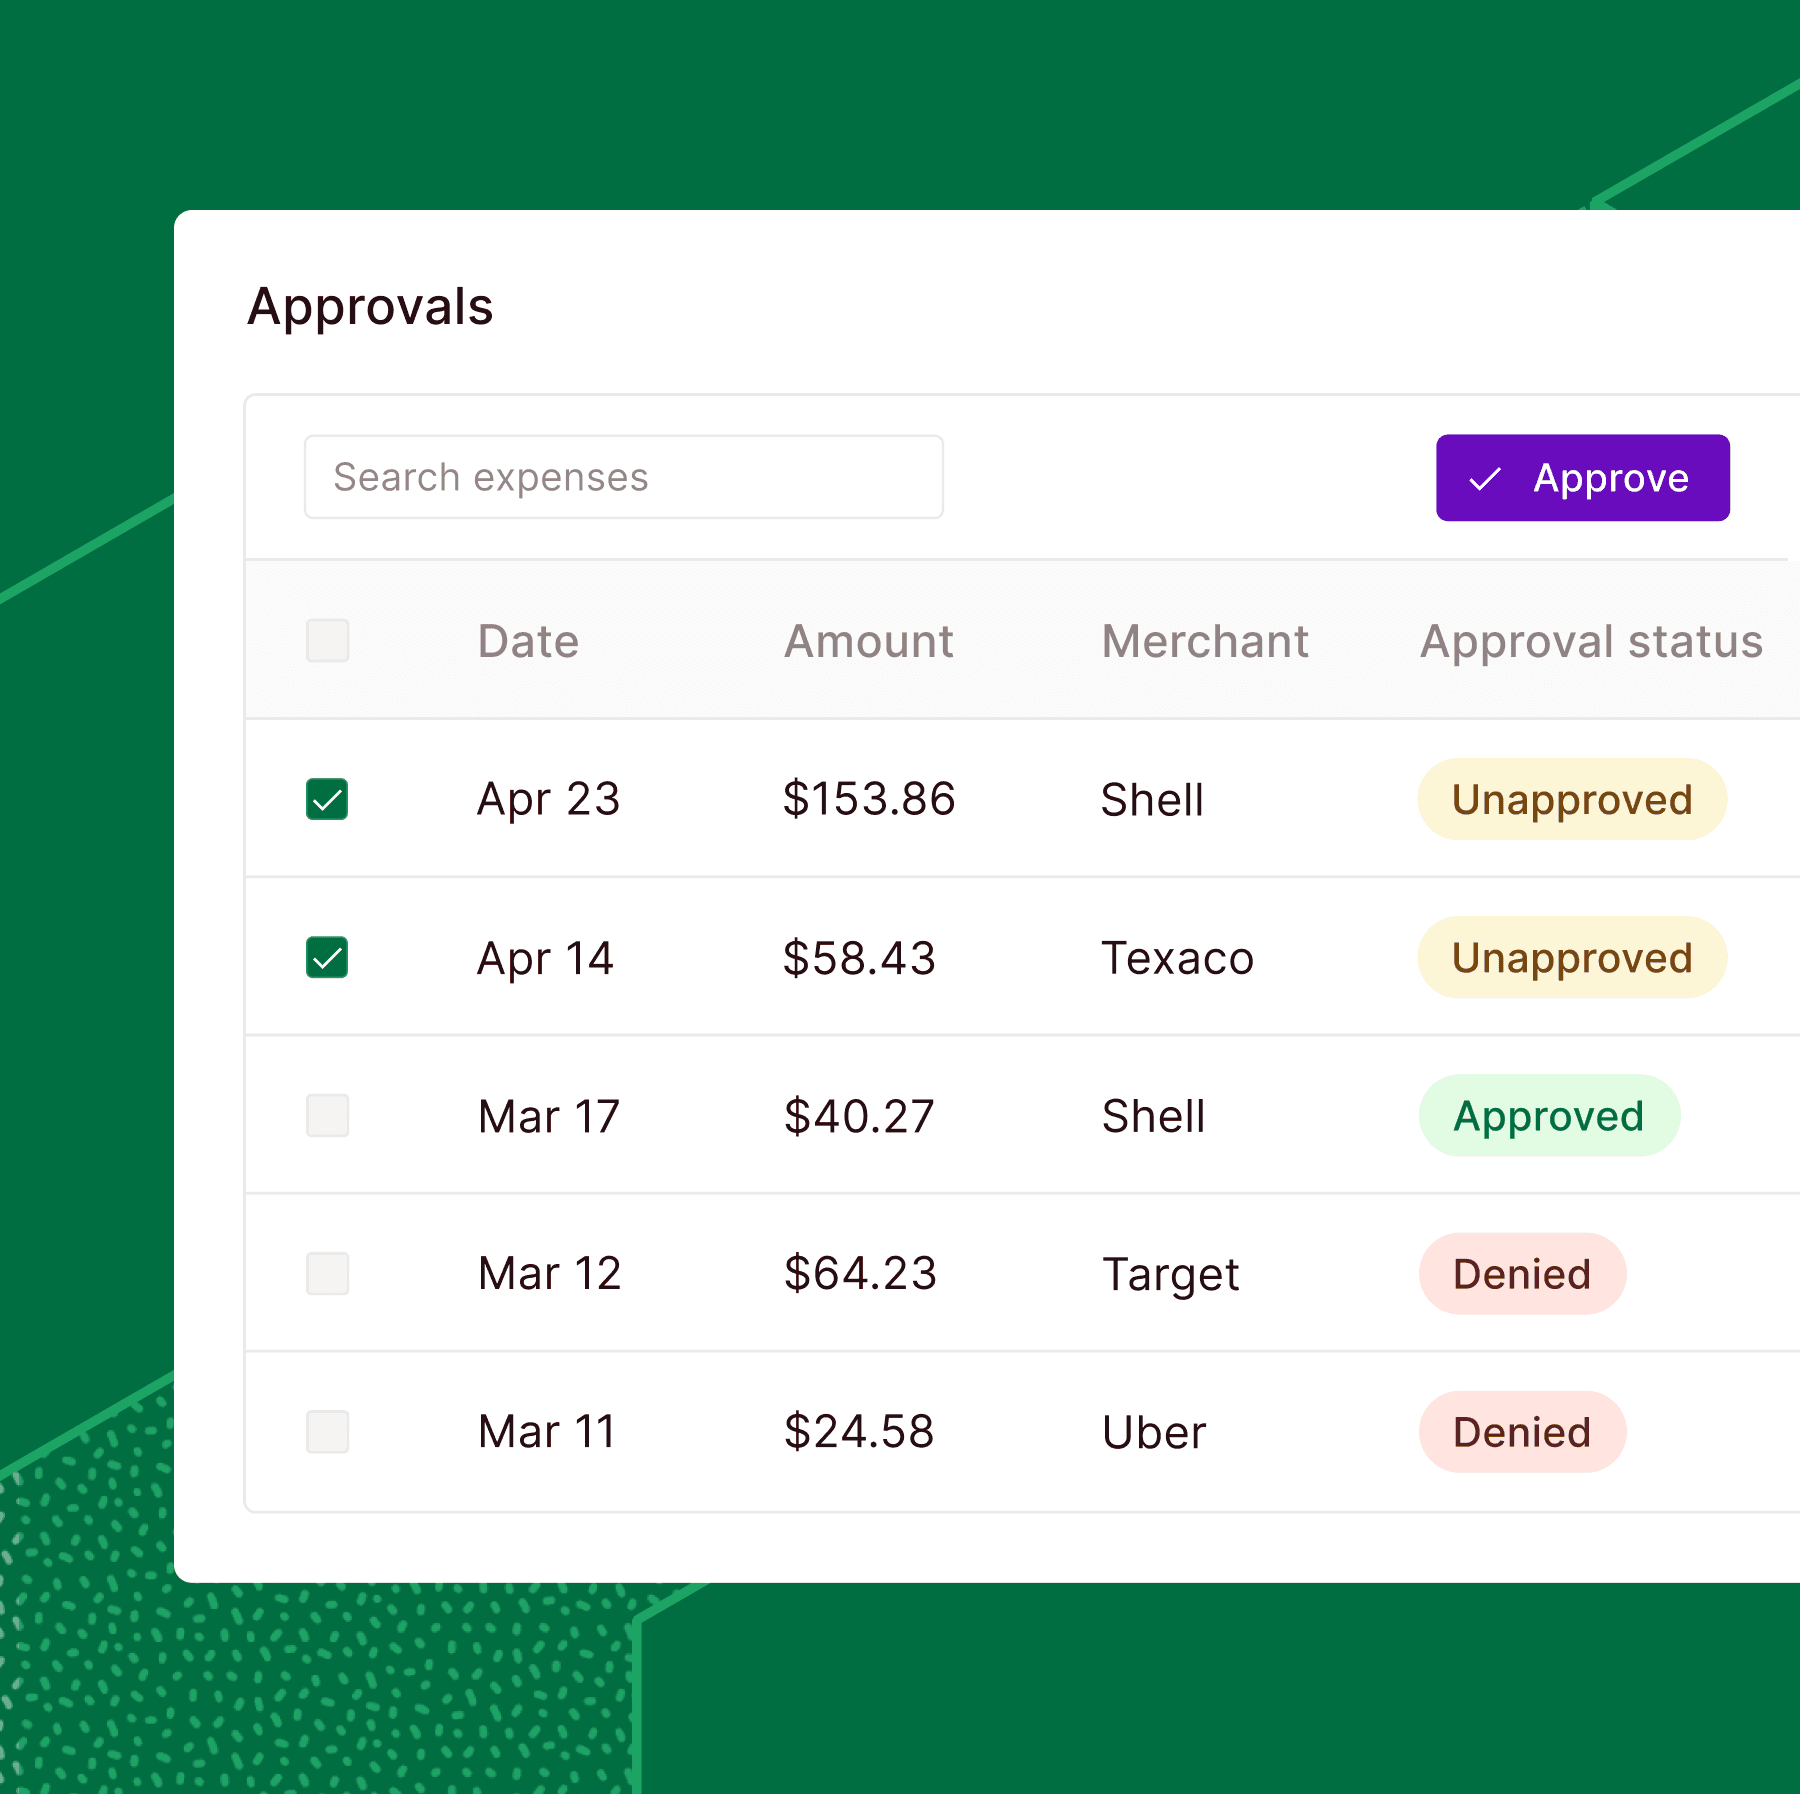
Task: Click the $58.43 amount on the Texaco row
Action: point(858,957)
